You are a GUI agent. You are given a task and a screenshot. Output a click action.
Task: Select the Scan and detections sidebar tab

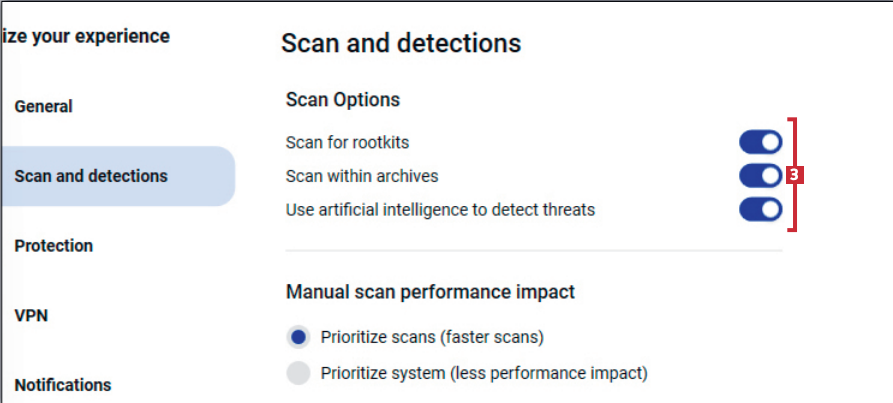(x=91, y=176)
